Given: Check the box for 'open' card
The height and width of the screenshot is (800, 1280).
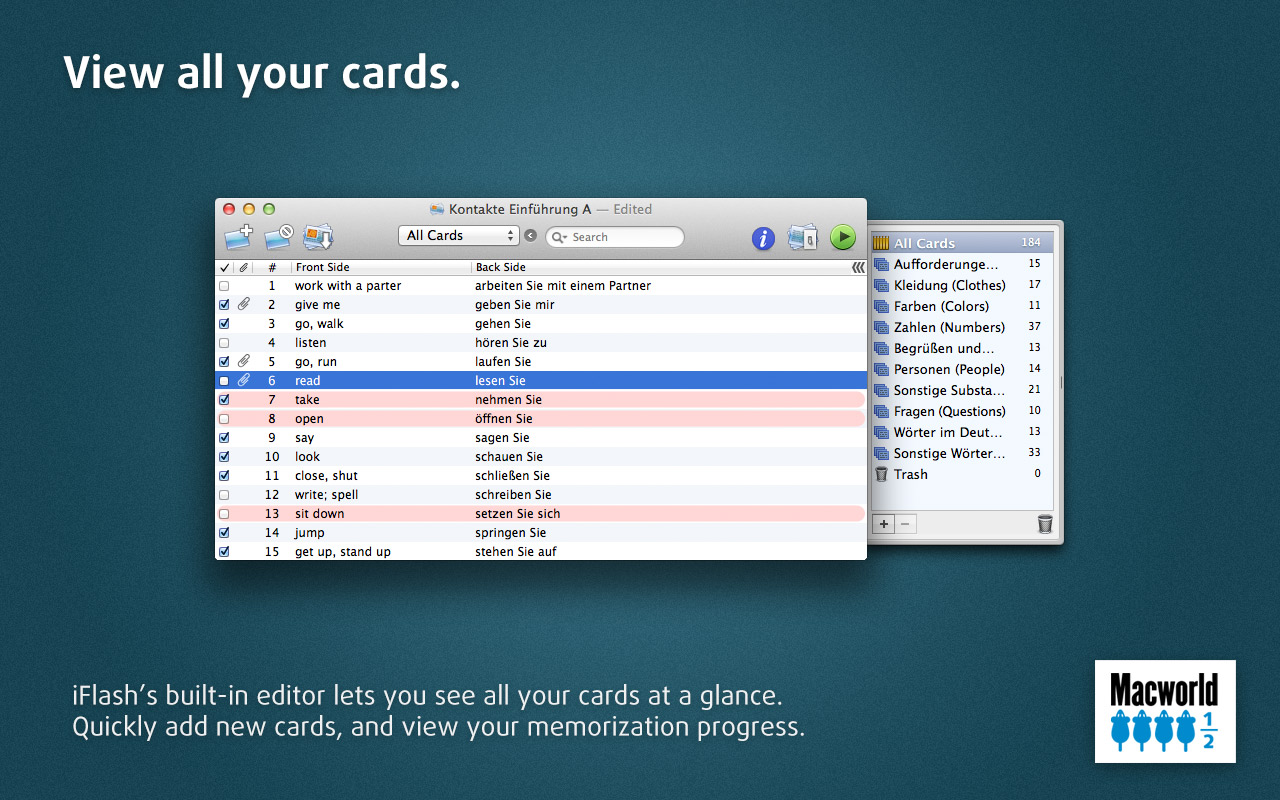Looking at the screenshot, I should (x=224, y=419).
